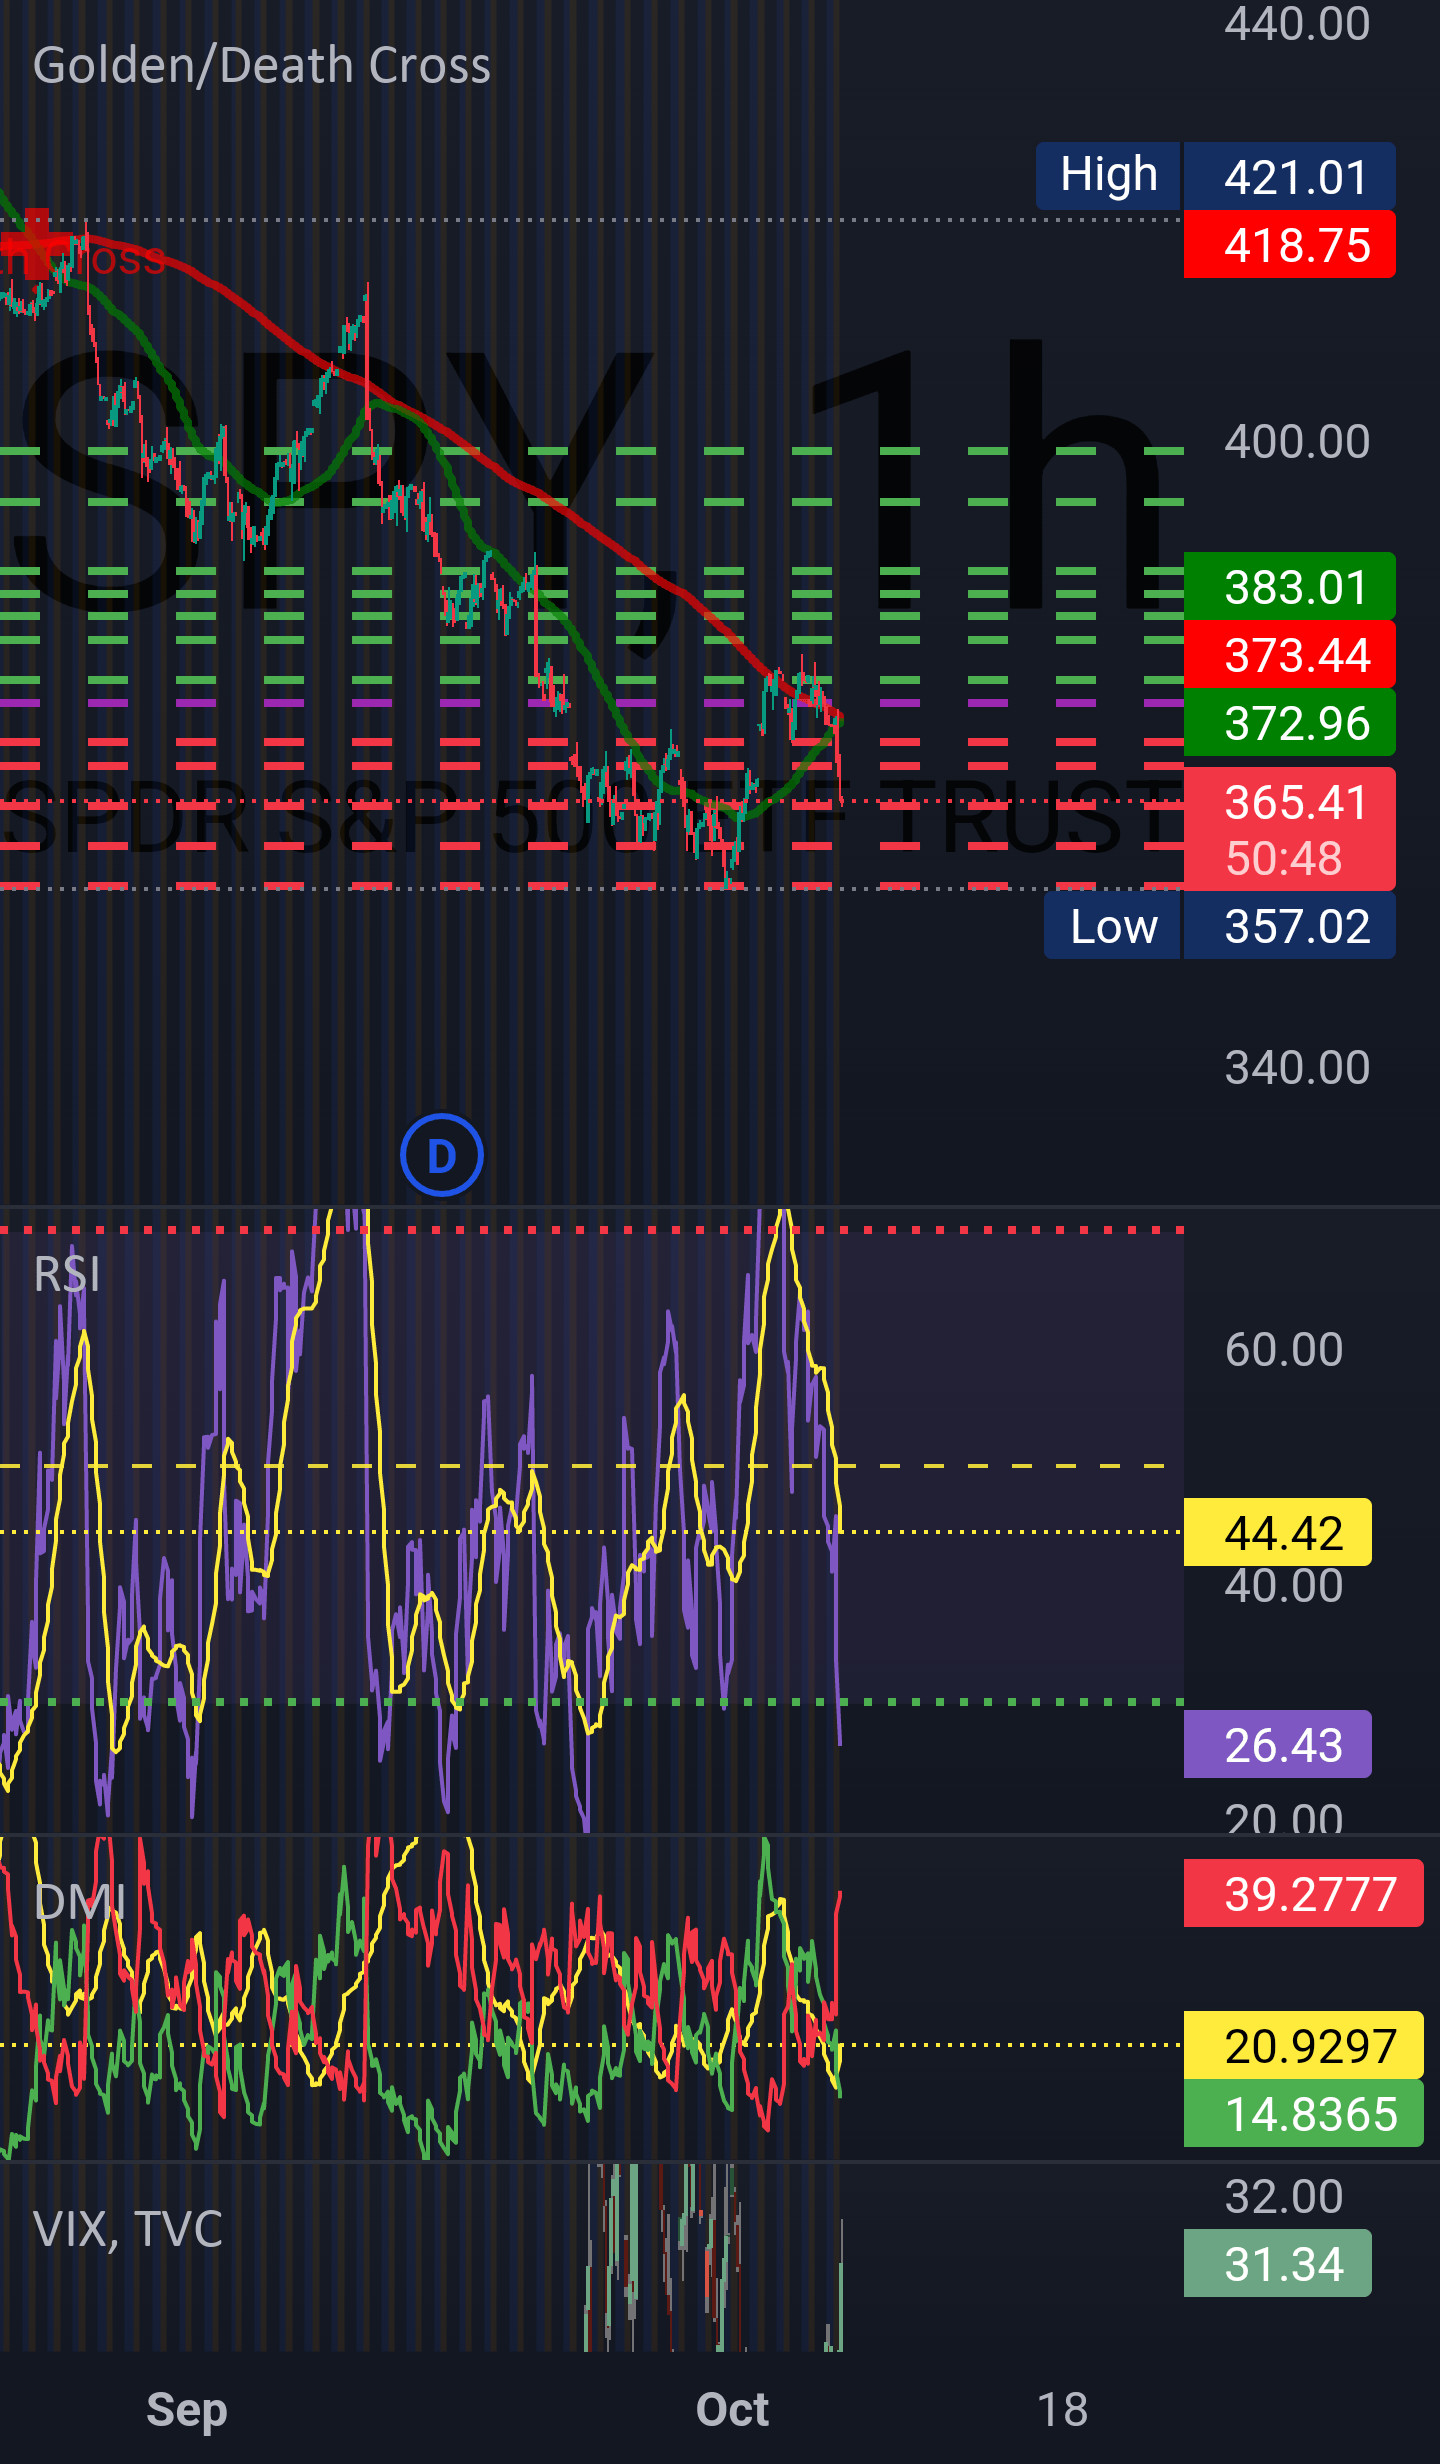The width and height of the screenshot is (1440, 2464).
Task: Click the DMI pane title
Action: (78, 1901)
